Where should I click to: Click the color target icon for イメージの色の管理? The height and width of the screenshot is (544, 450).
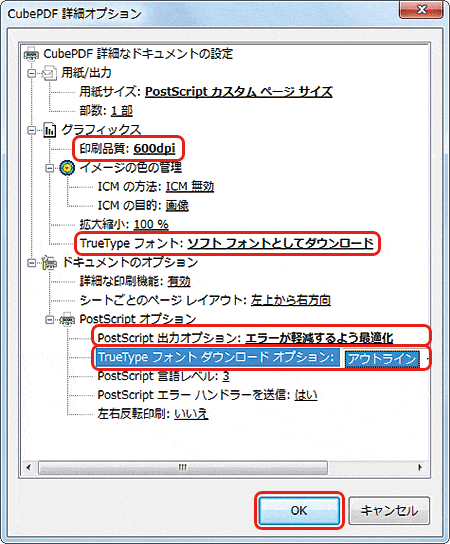(x=67, y=168)
